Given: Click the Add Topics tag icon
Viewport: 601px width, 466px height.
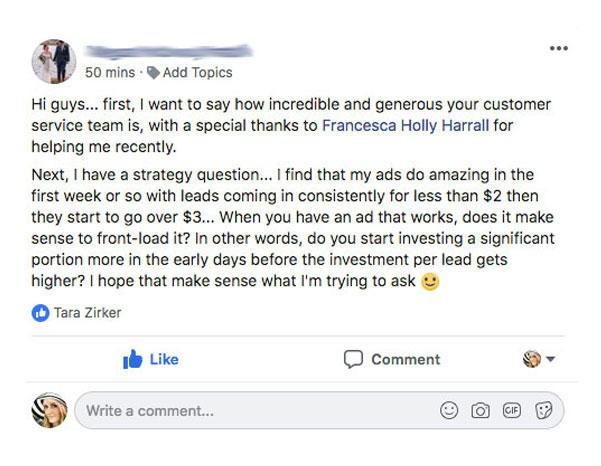Looking at the screenshot, I should pyautogui.click(x=153, y=72).
